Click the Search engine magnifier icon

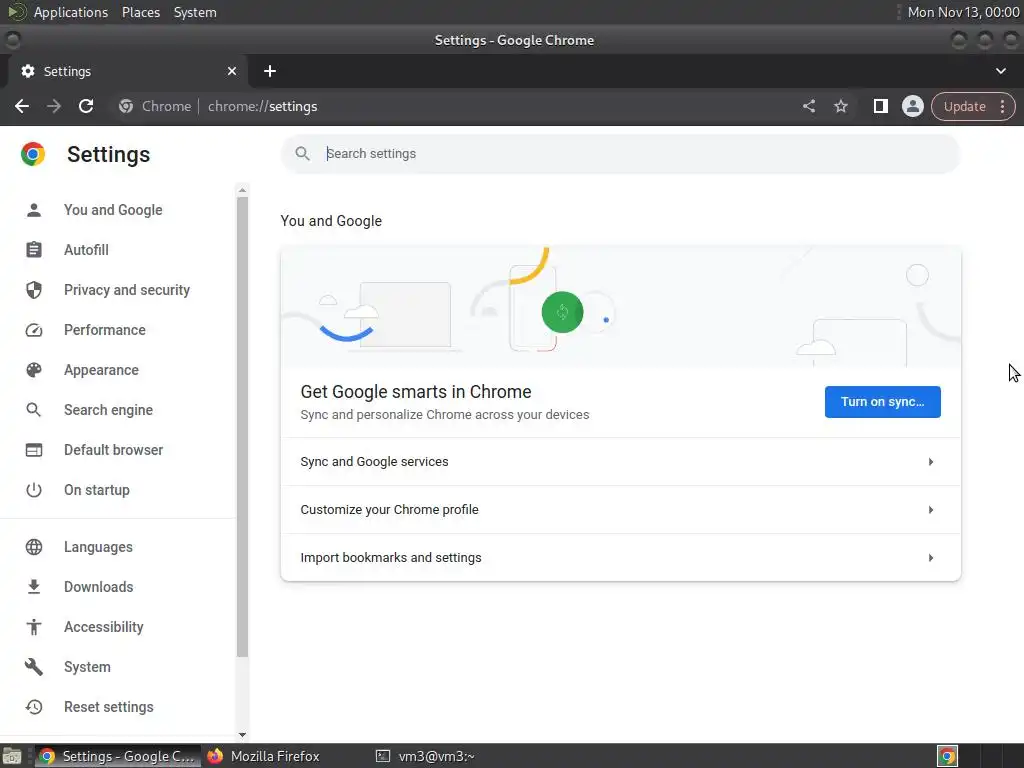point(34,410)
